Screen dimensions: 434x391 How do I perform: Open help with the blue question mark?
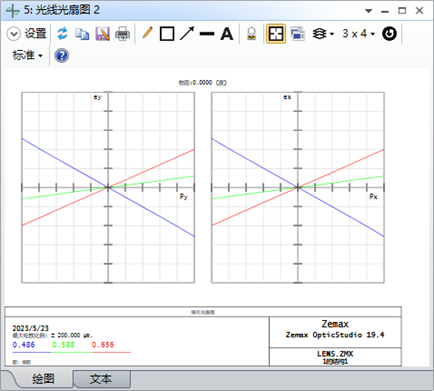[62, 56]
